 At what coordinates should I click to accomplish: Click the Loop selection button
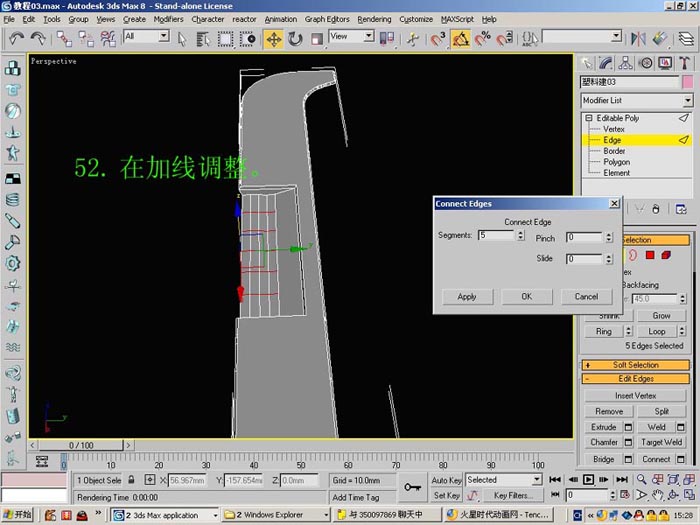657,331
